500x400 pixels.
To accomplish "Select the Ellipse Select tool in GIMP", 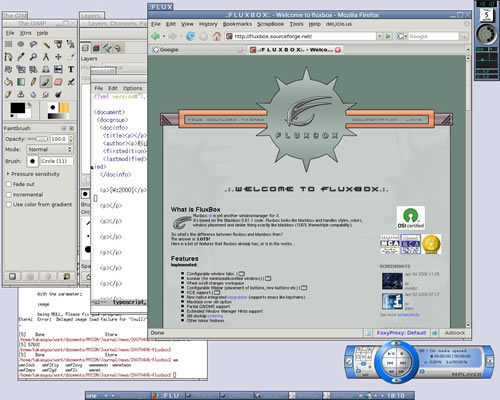I will click(21, 44).
